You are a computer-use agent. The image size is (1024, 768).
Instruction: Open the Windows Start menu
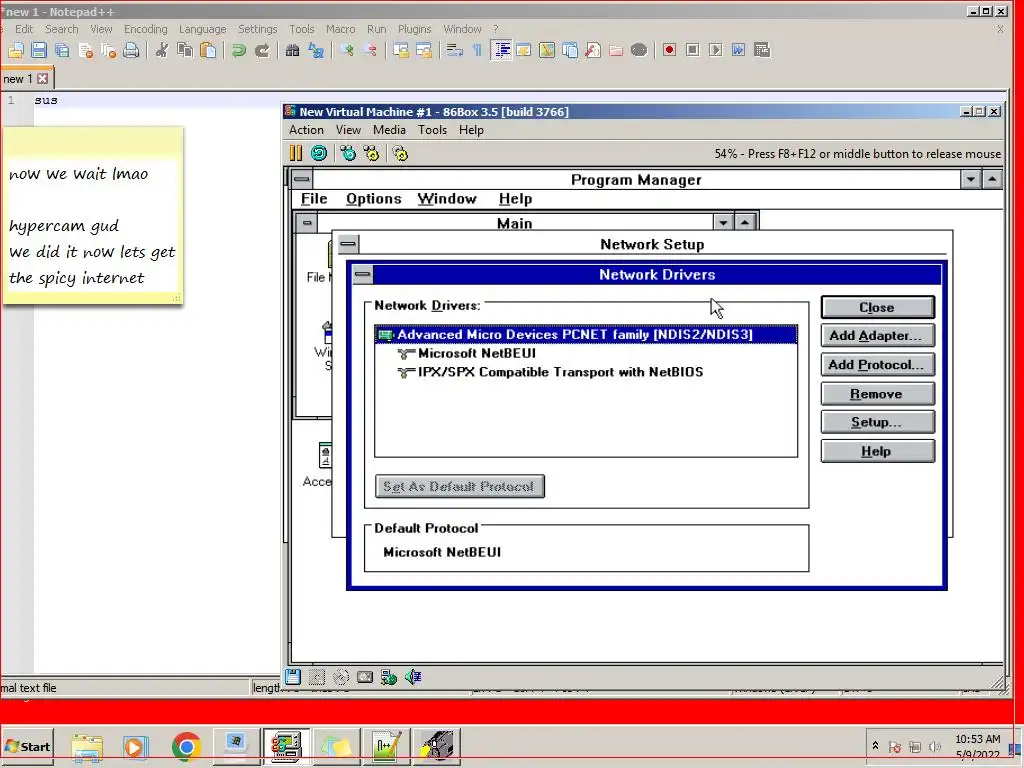pos(27,746)
